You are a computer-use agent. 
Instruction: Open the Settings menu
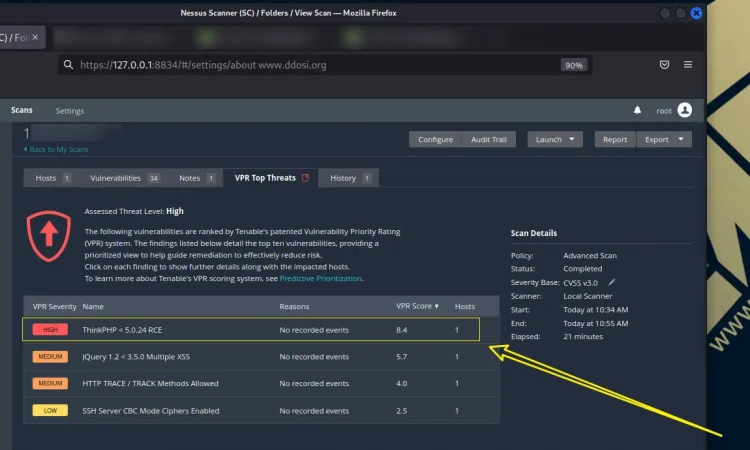(70, 111)
